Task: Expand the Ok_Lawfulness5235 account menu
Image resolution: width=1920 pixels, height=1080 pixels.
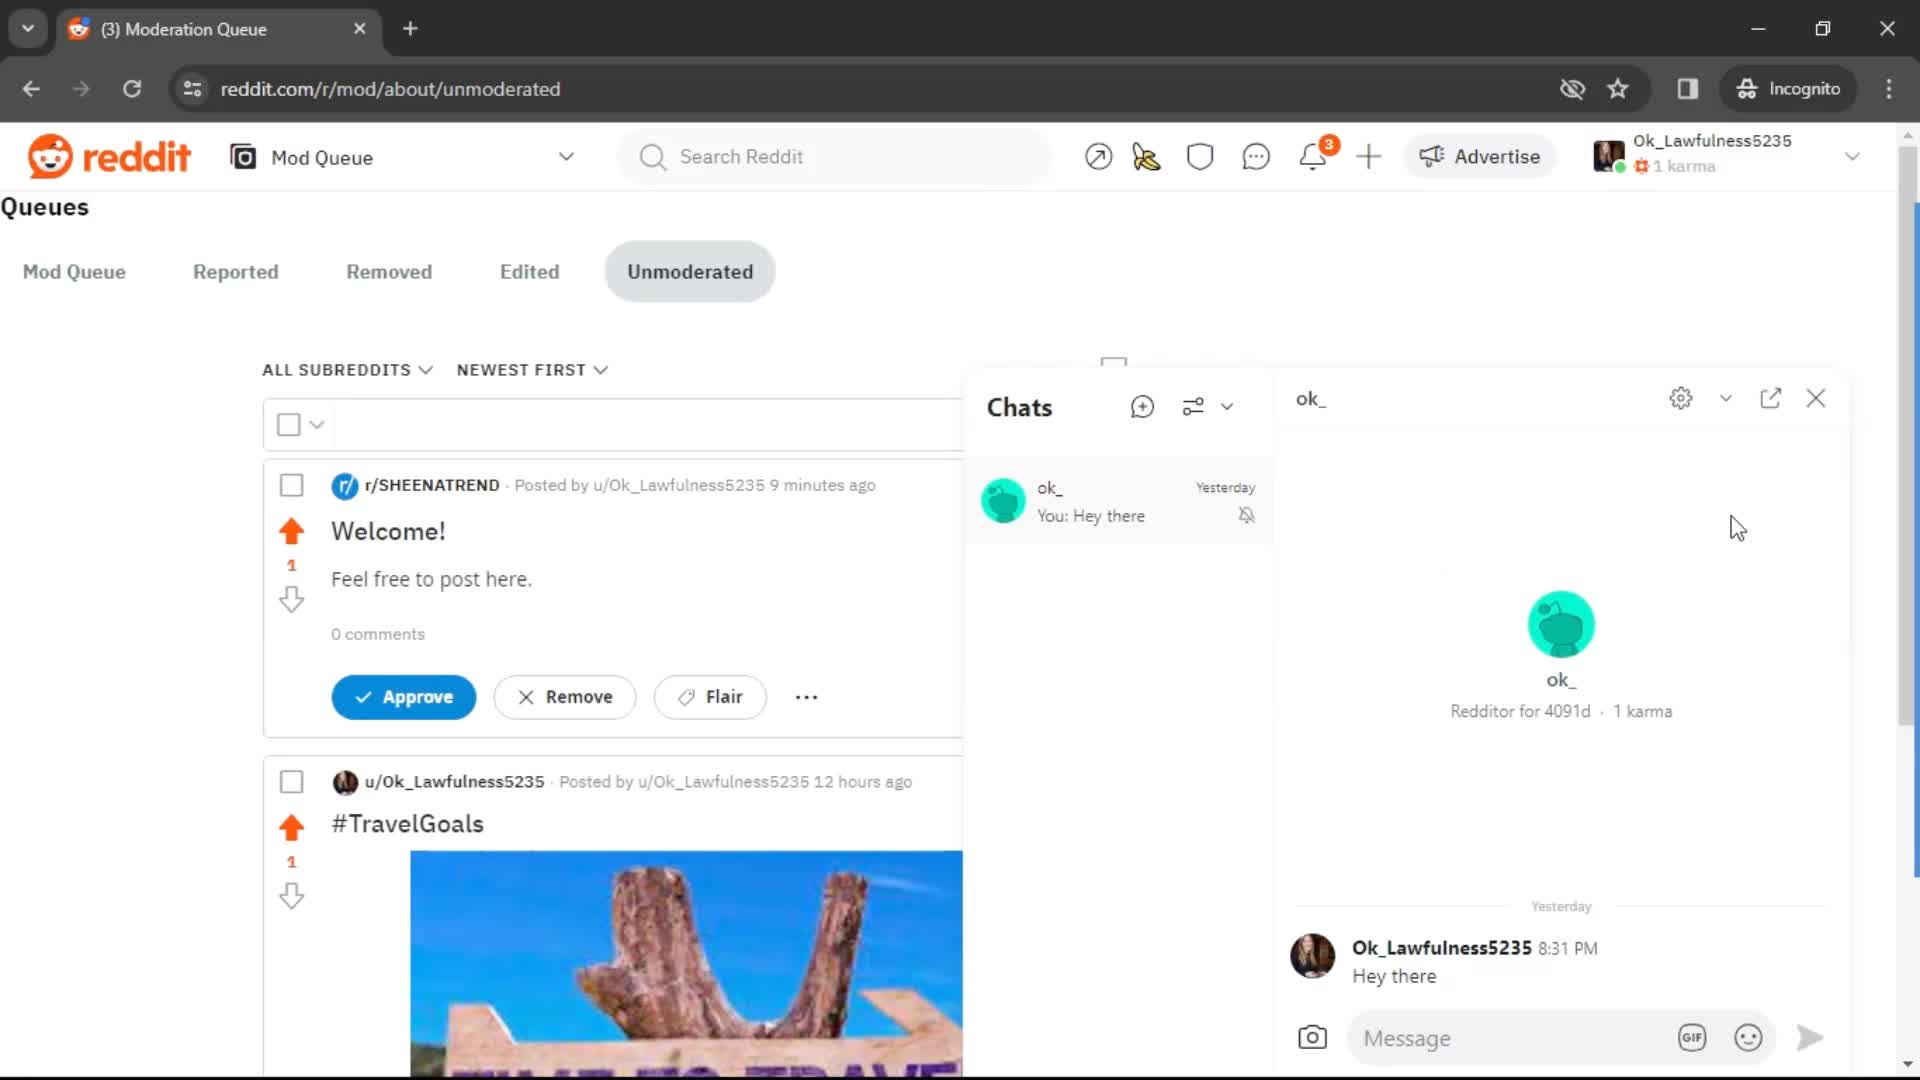Action: pos(1853,156)
